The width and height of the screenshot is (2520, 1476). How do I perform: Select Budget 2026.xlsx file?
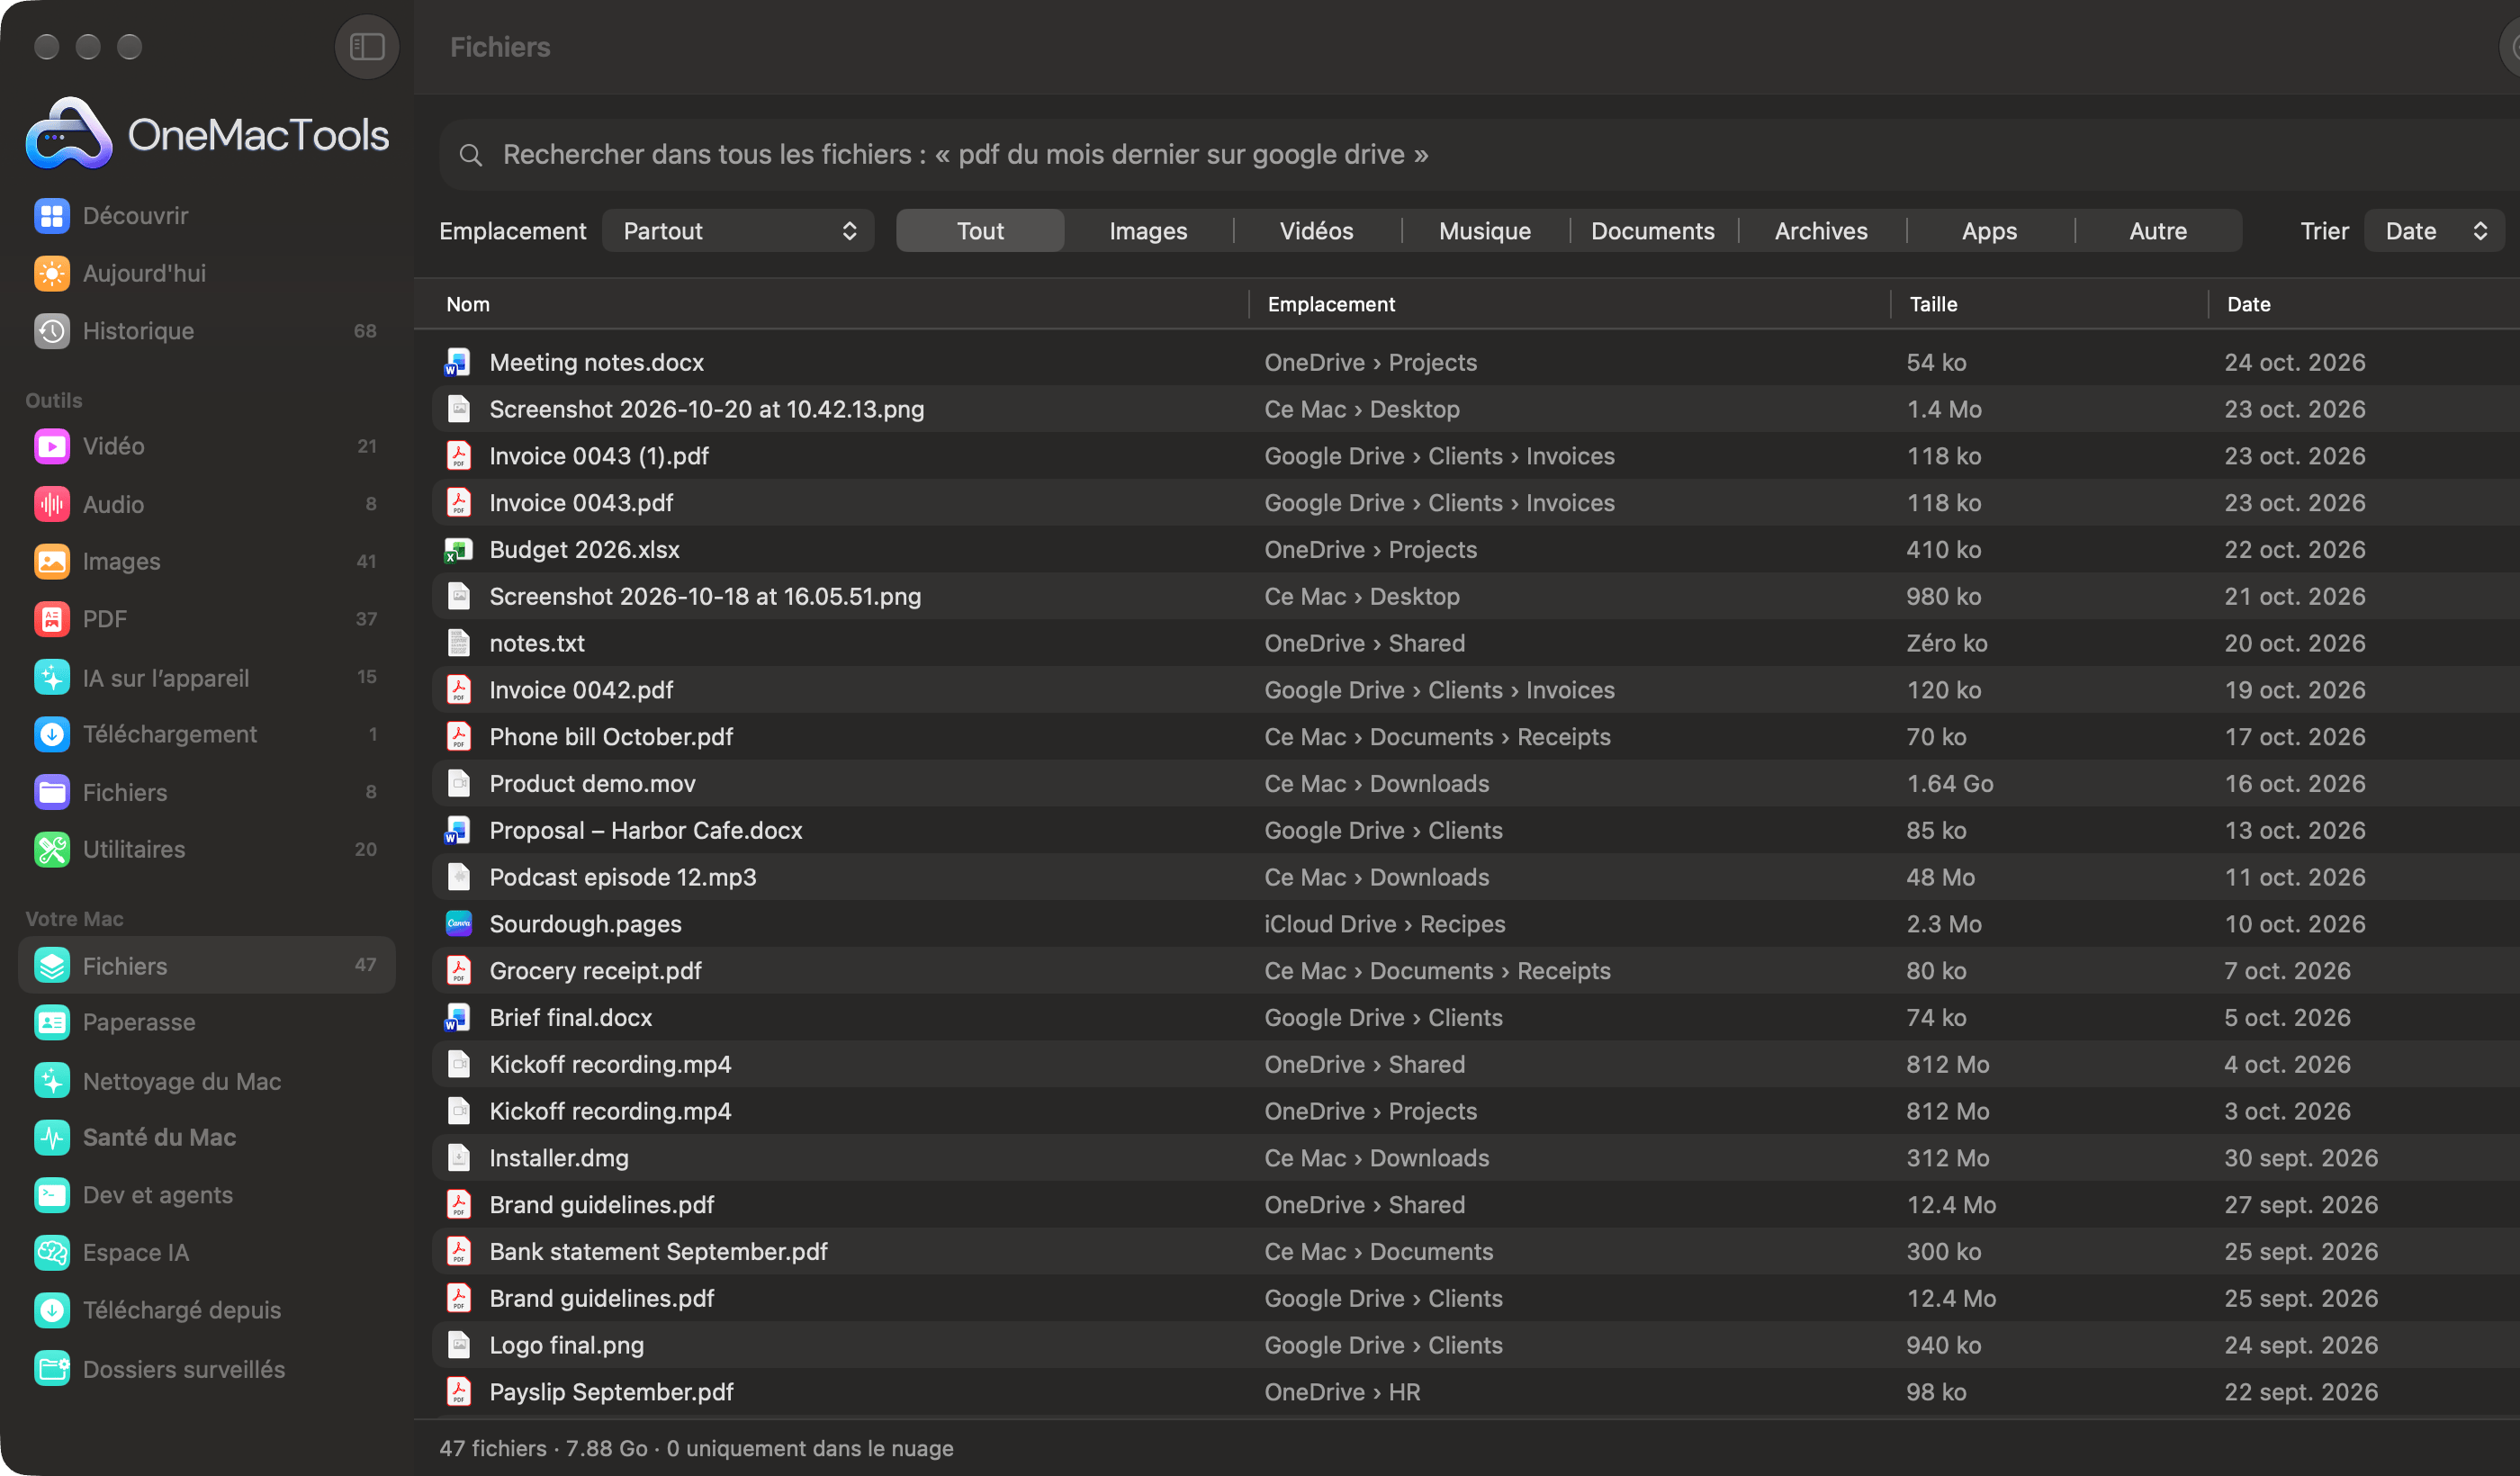(x=1475, y=549)
